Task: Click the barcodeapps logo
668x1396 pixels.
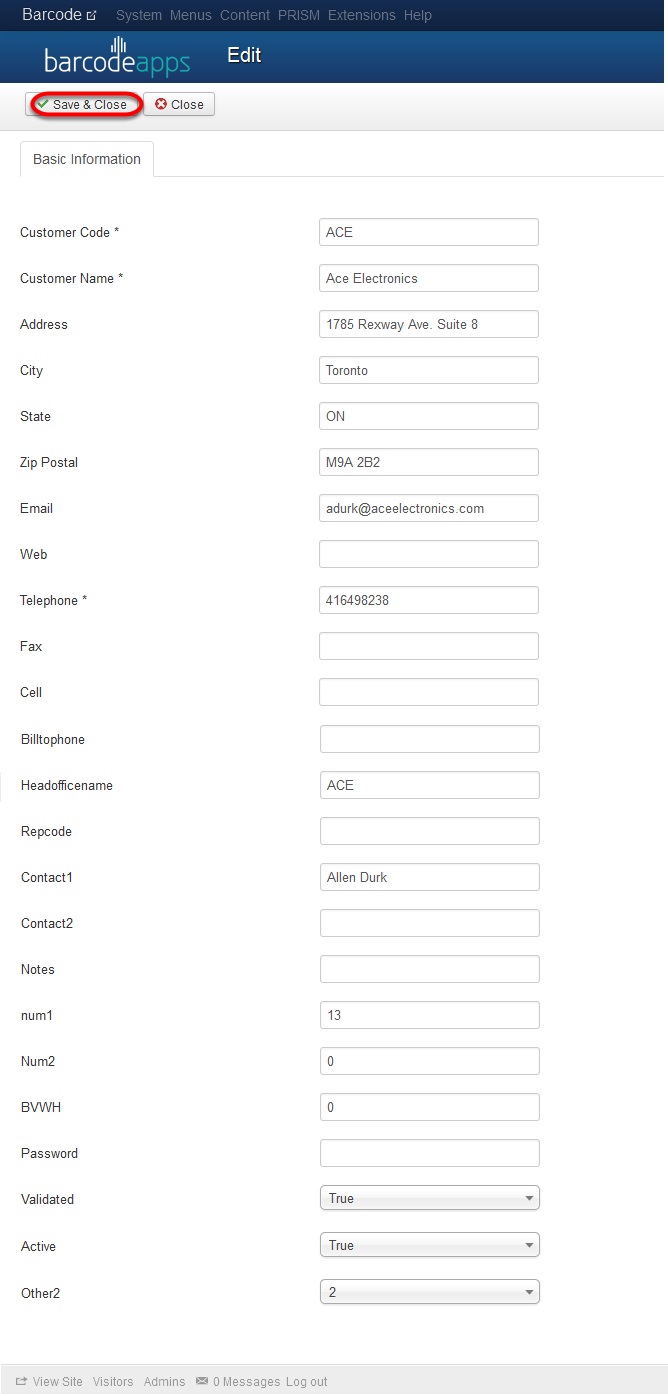Action: pyautogui.click(x=117, y=57)
